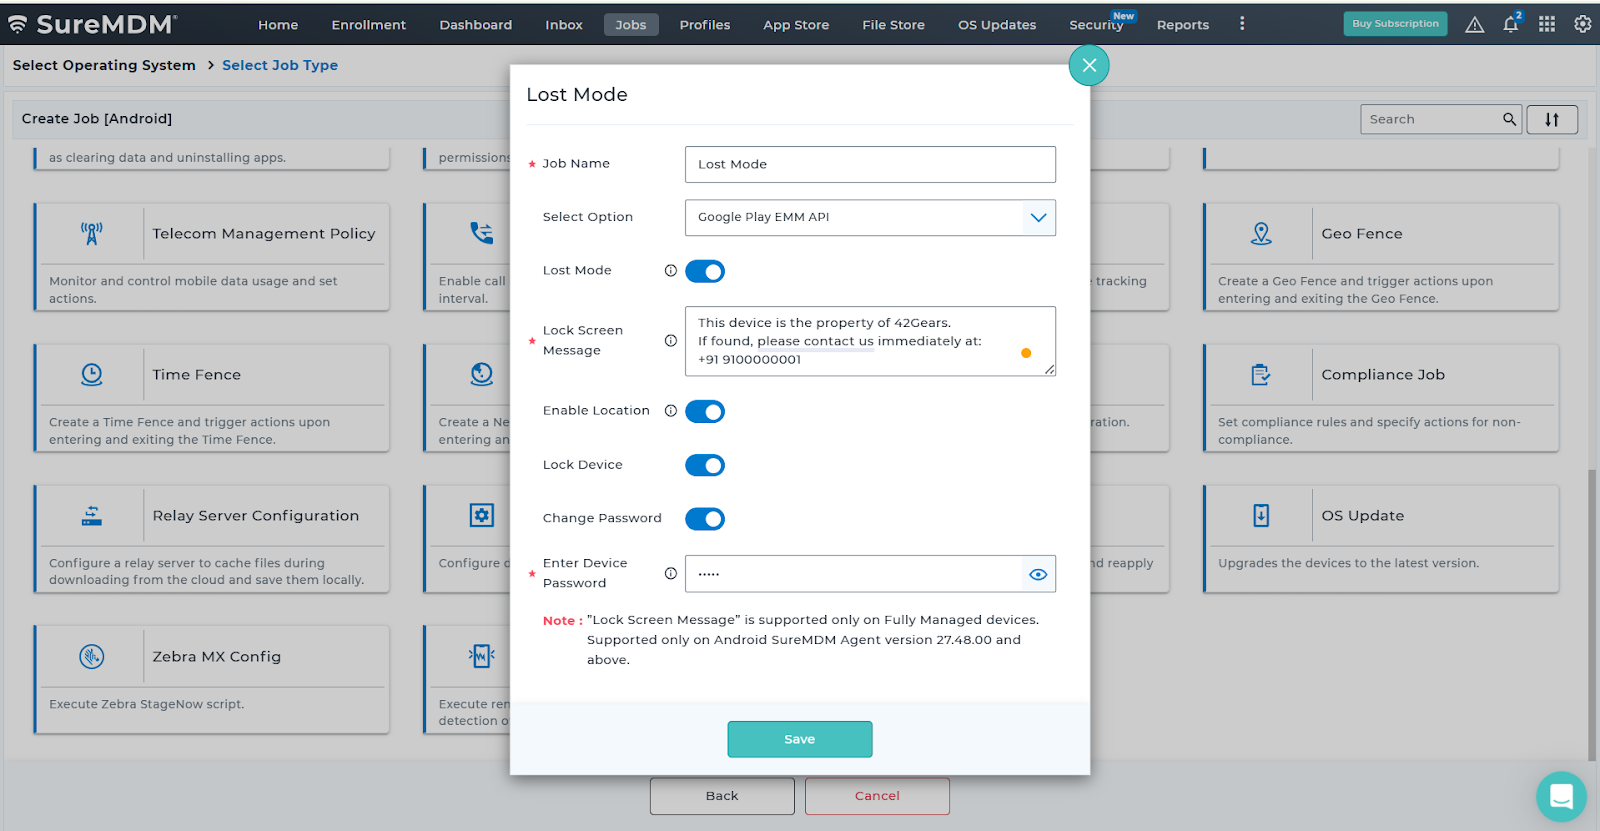
Task: Disable the Lost Mode toggle
Action: 705,272
